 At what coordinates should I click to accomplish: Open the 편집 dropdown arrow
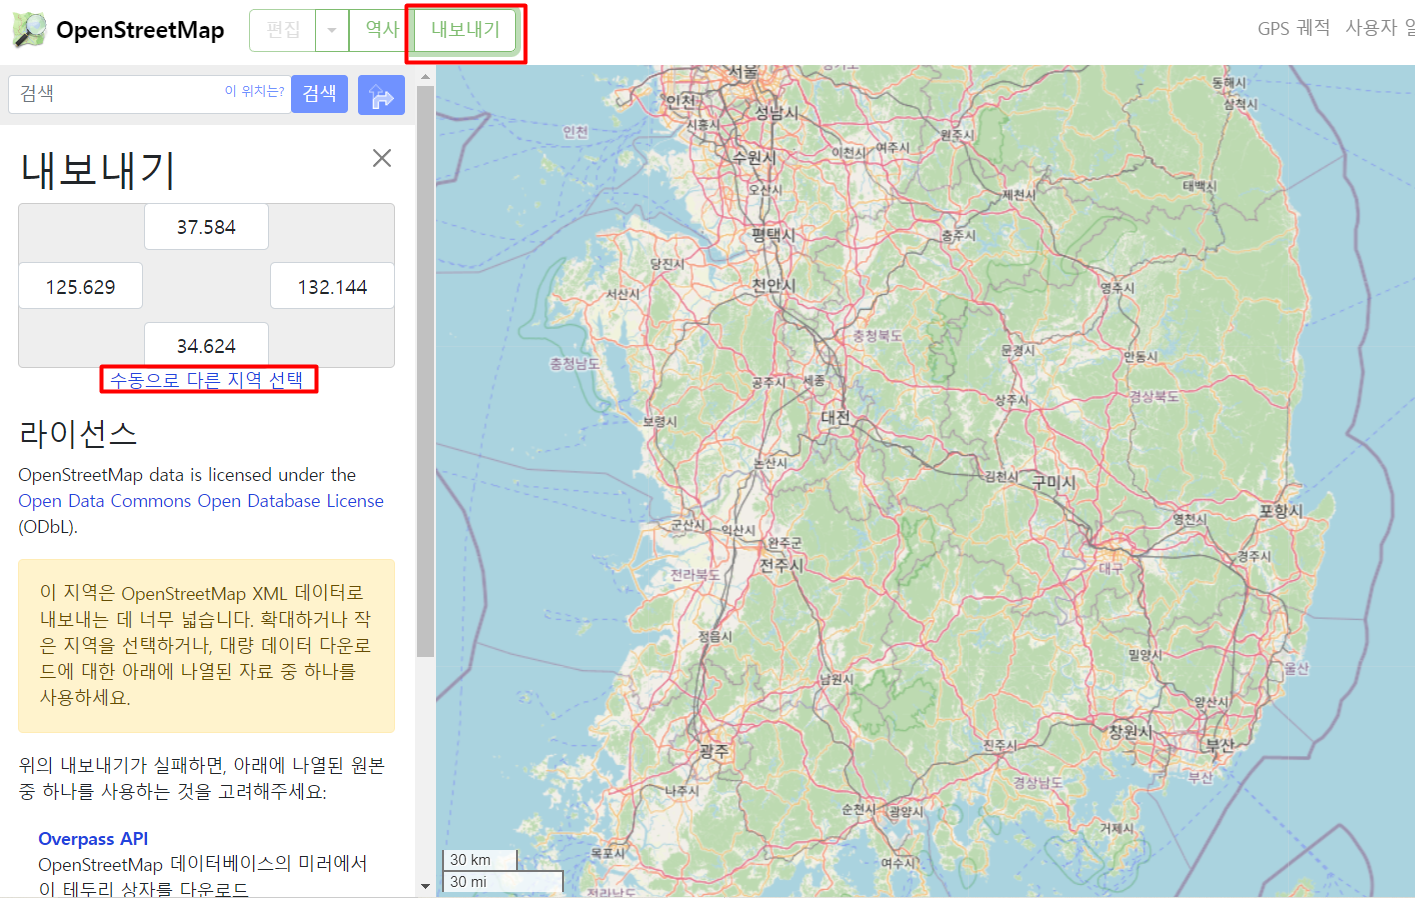tap(332, 30)
